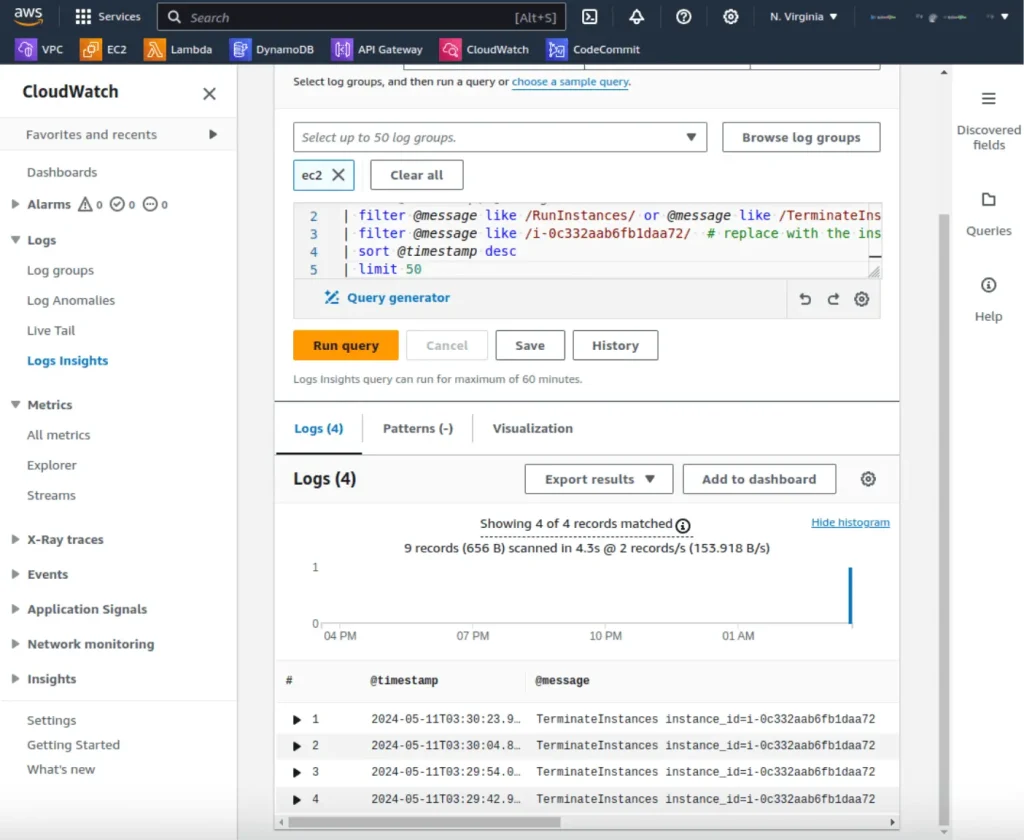
Task: Open CloudShell from the top navigation bar
Action: click(590, 17)
